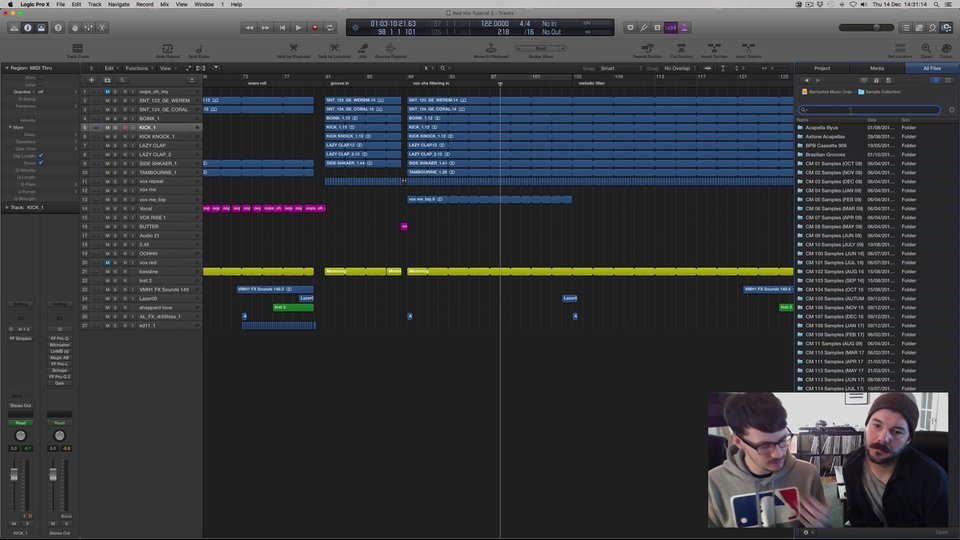
Task: Toggle the Browsers panel button
Action: (x=947, y=28)
